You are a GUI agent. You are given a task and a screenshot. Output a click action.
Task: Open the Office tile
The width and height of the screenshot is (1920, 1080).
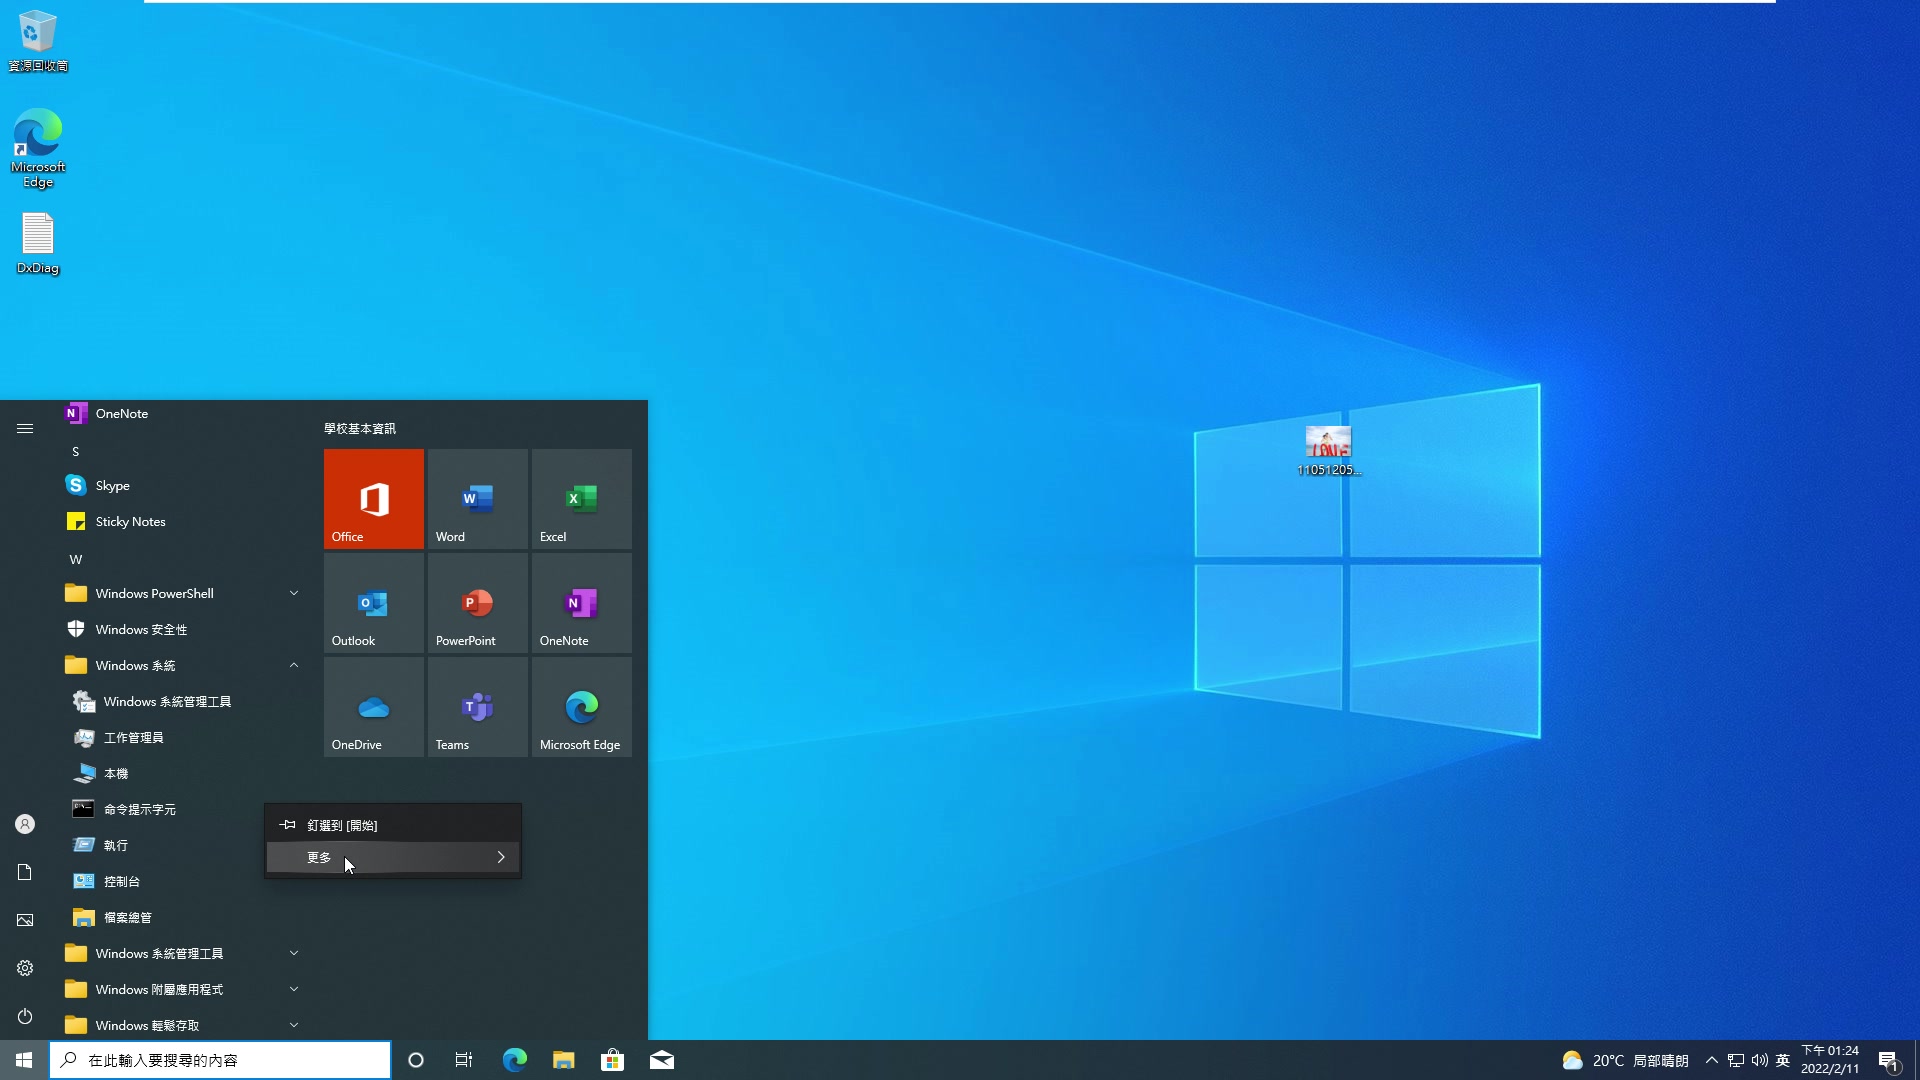pos(373,499)
